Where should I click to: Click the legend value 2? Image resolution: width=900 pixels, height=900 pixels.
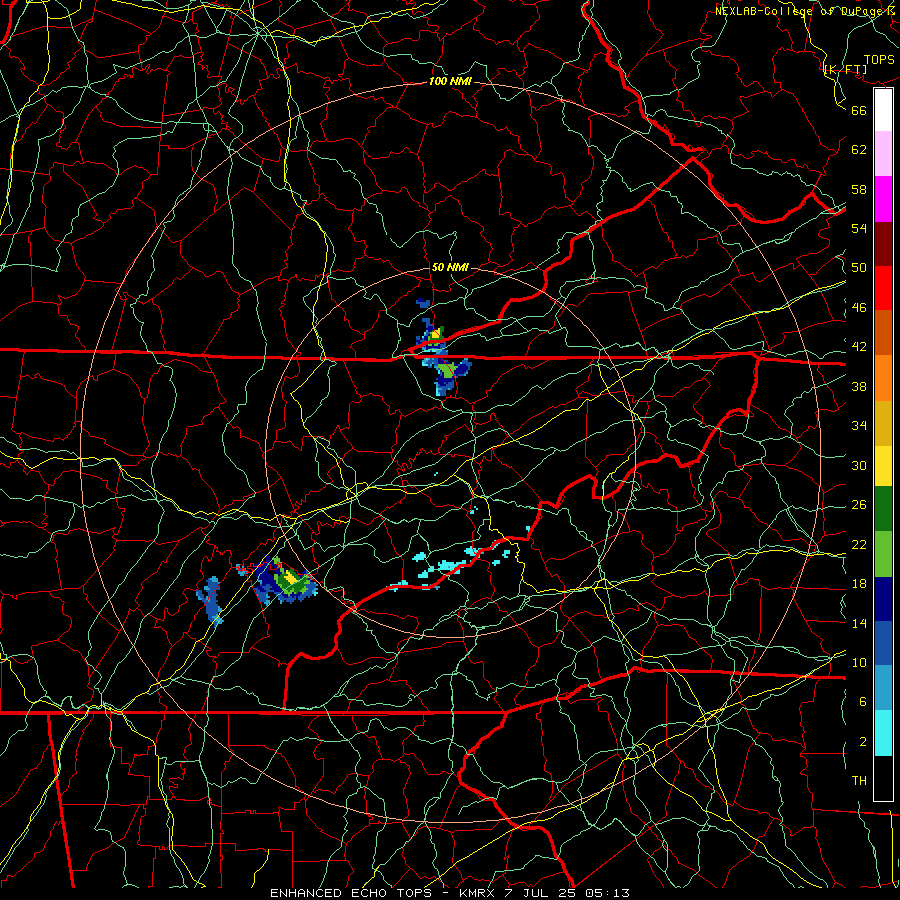pyautogui.click(x=863, y=742)
